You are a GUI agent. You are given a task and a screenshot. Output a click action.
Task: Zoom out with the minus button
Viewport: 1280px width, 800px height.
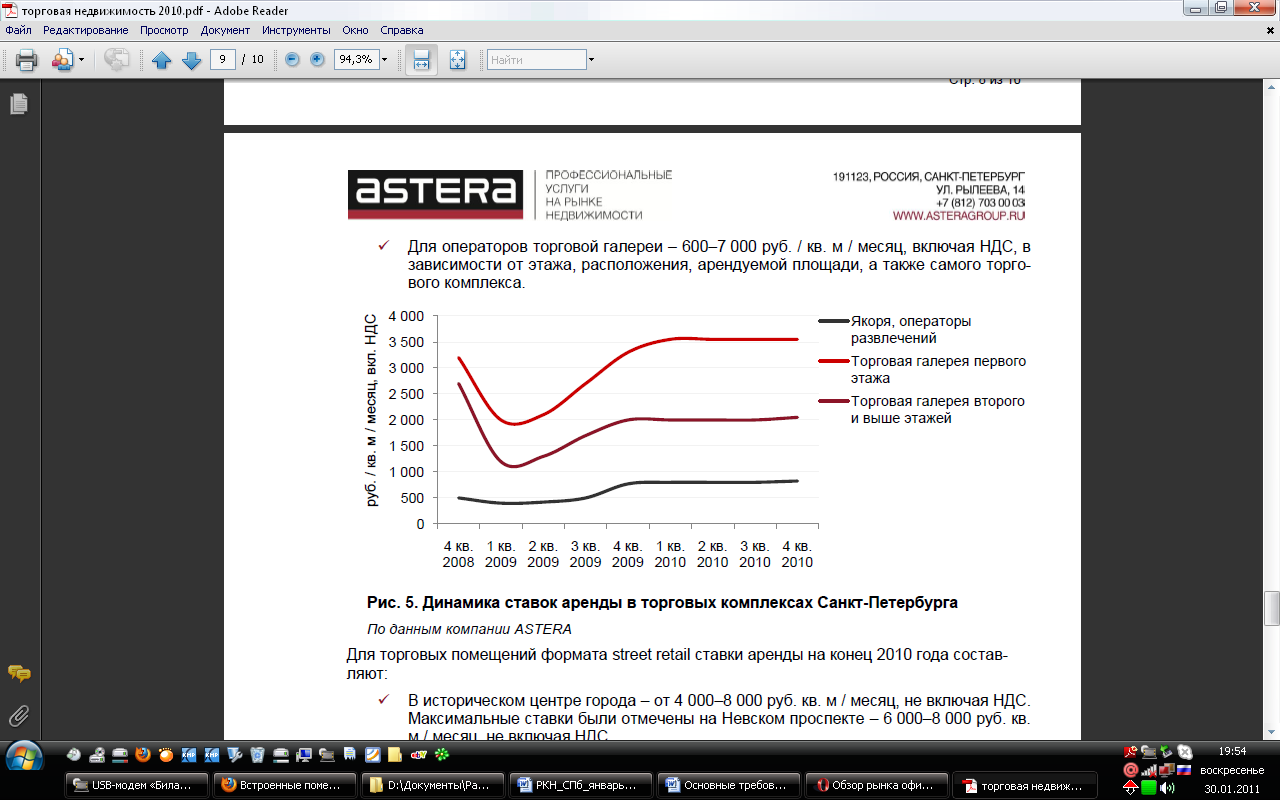click(x=292, y=59)
